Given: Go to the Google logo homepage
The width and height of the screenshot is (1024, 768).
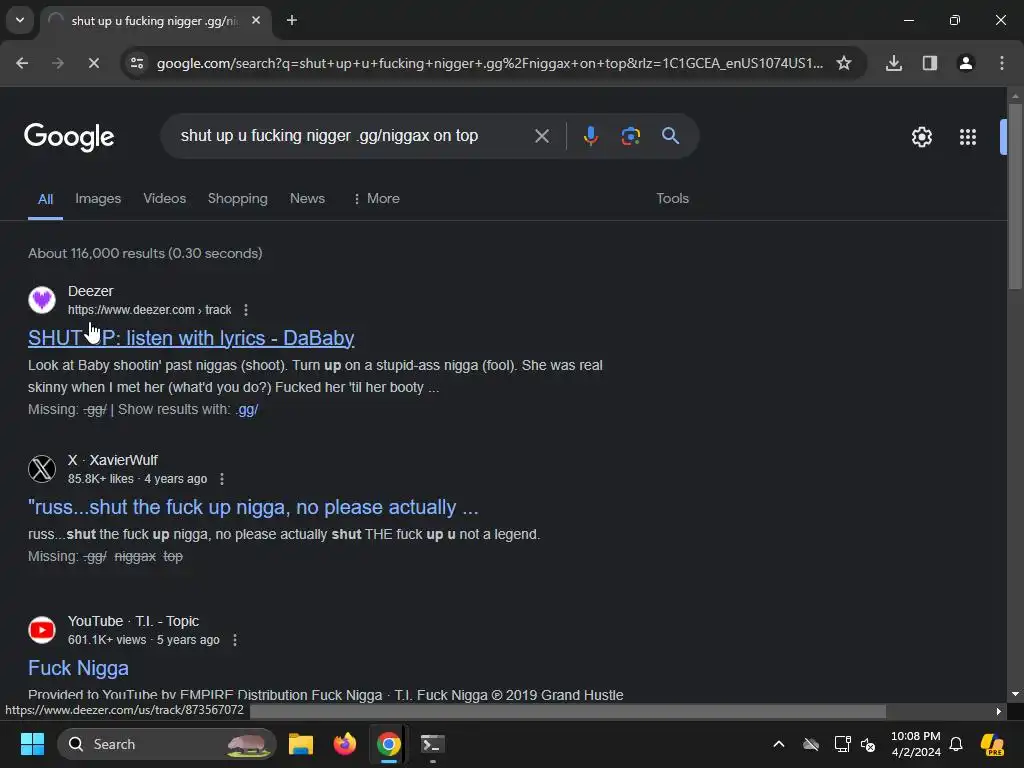Looking at the screenshot, I should [69, 137].
